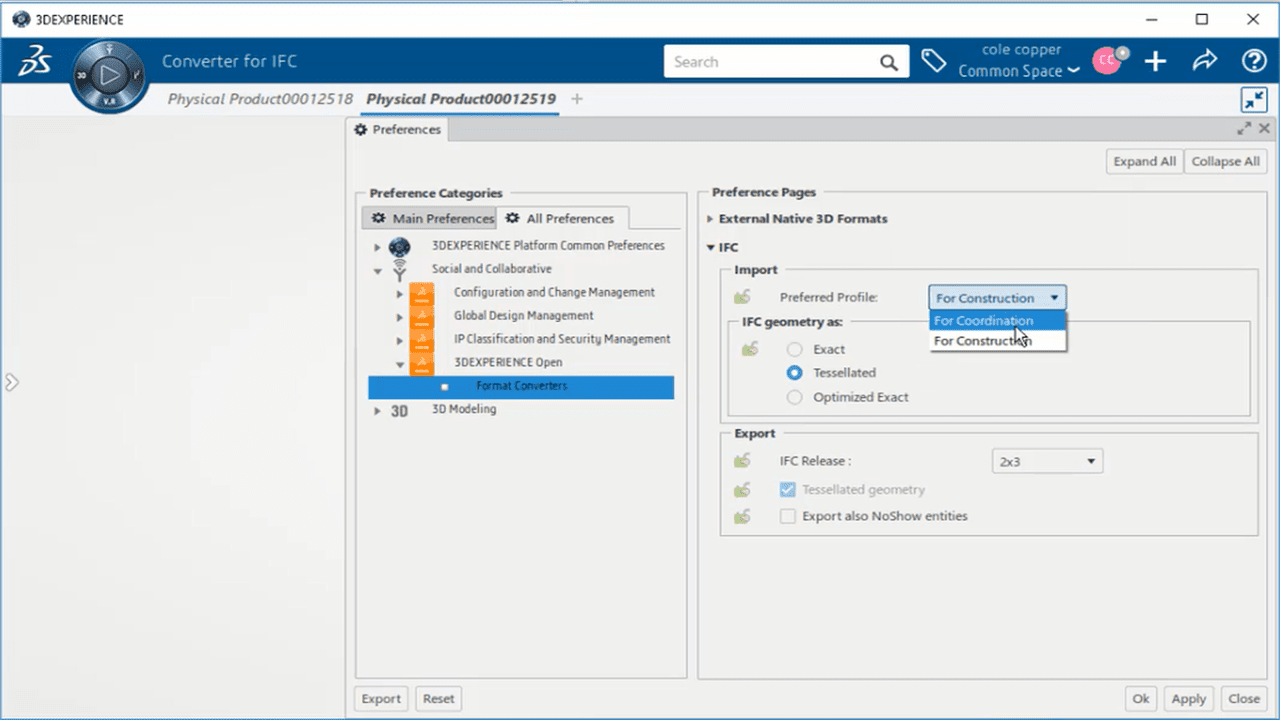Open the IFC Release 2x3 dropdown

(1047, 461)
